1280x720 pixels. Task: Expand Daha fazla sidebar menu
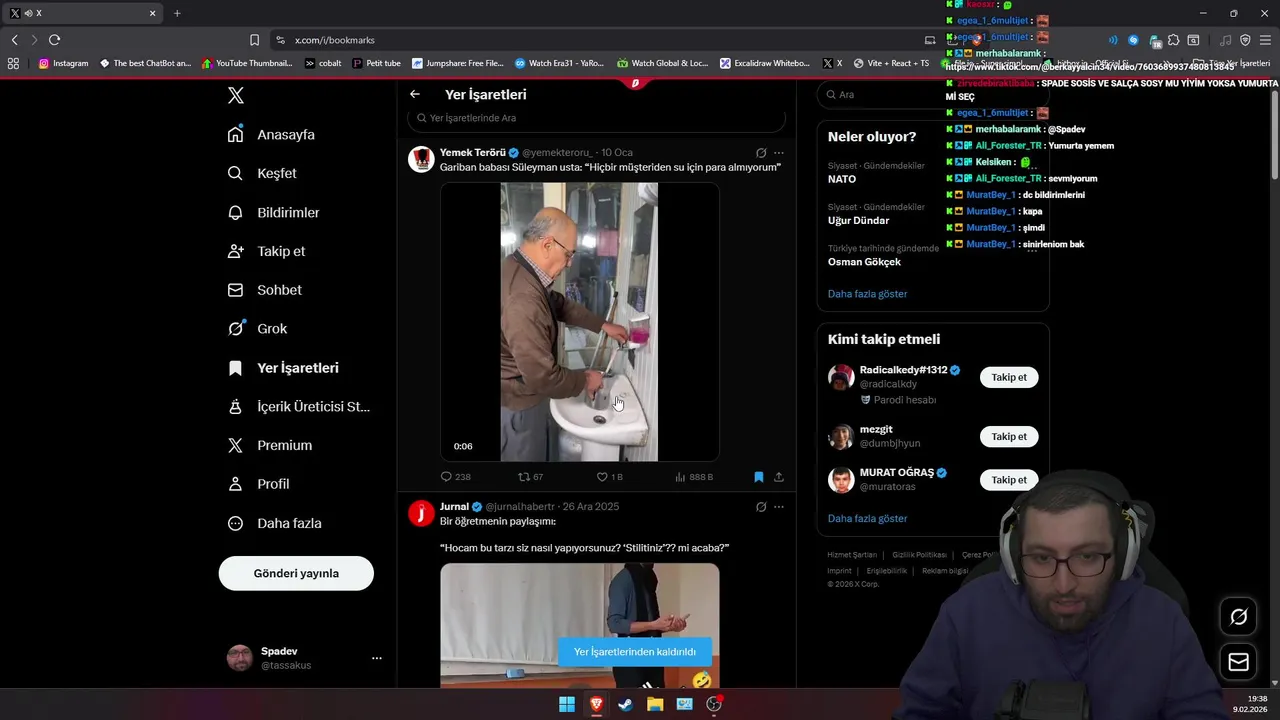coord(275,523)
